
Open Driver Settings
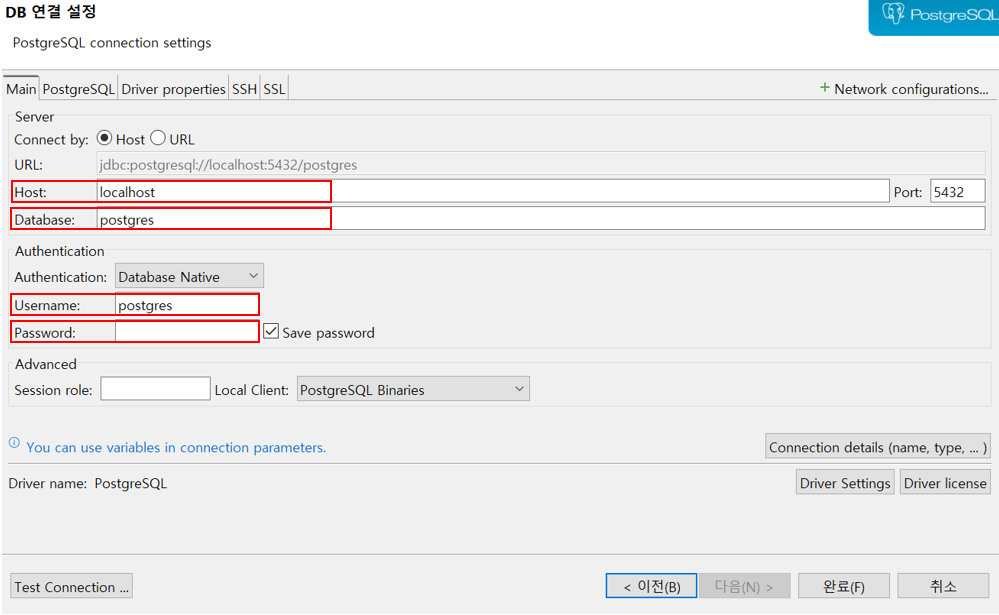[x=845, y=483]
